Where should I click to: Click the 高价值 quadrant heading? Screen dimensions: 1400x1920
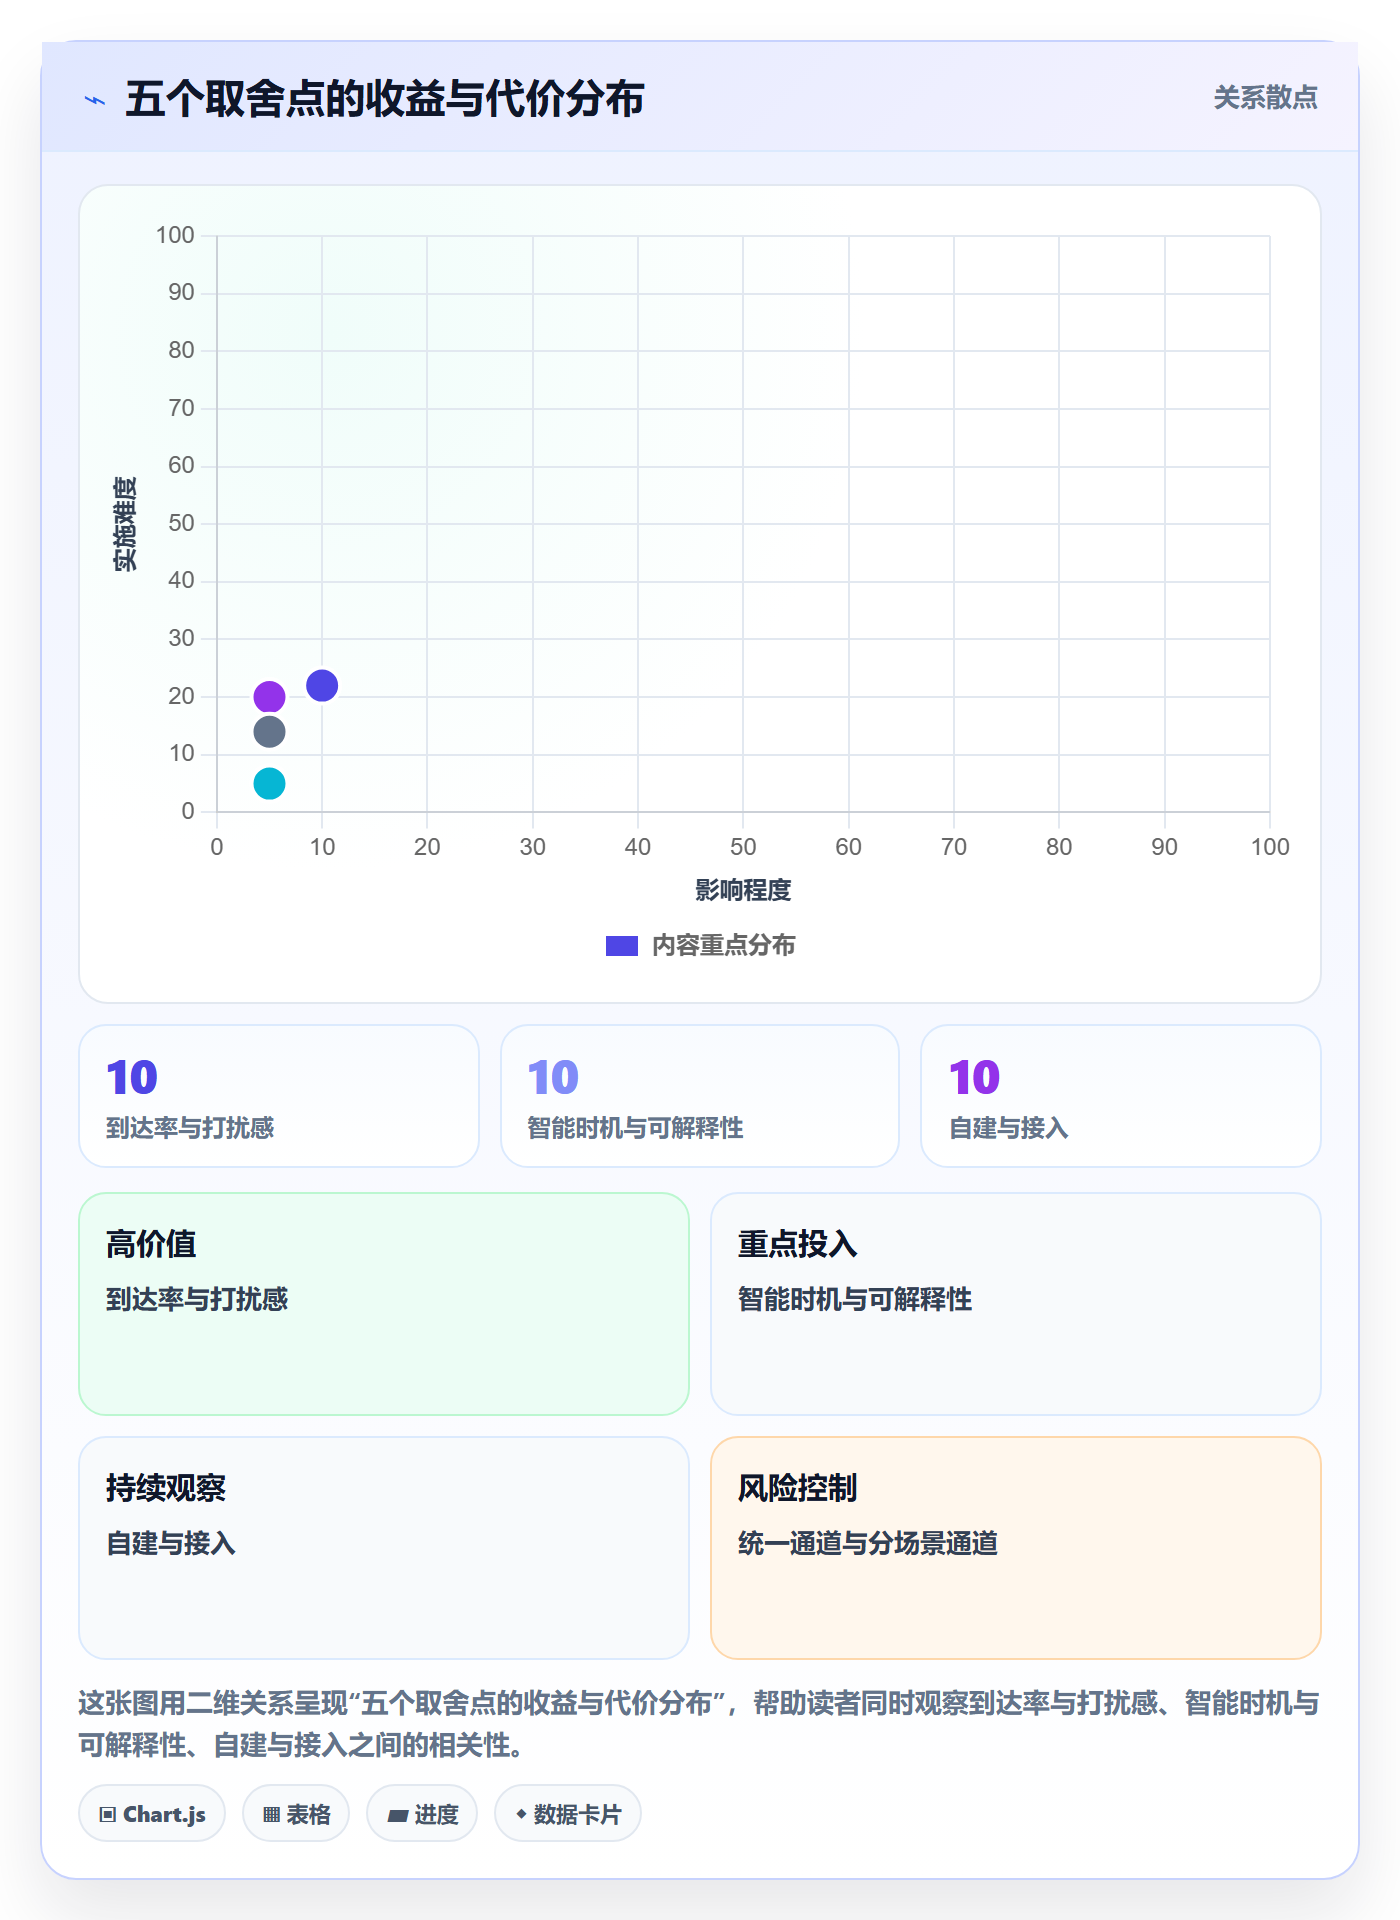pos(151,1244)
